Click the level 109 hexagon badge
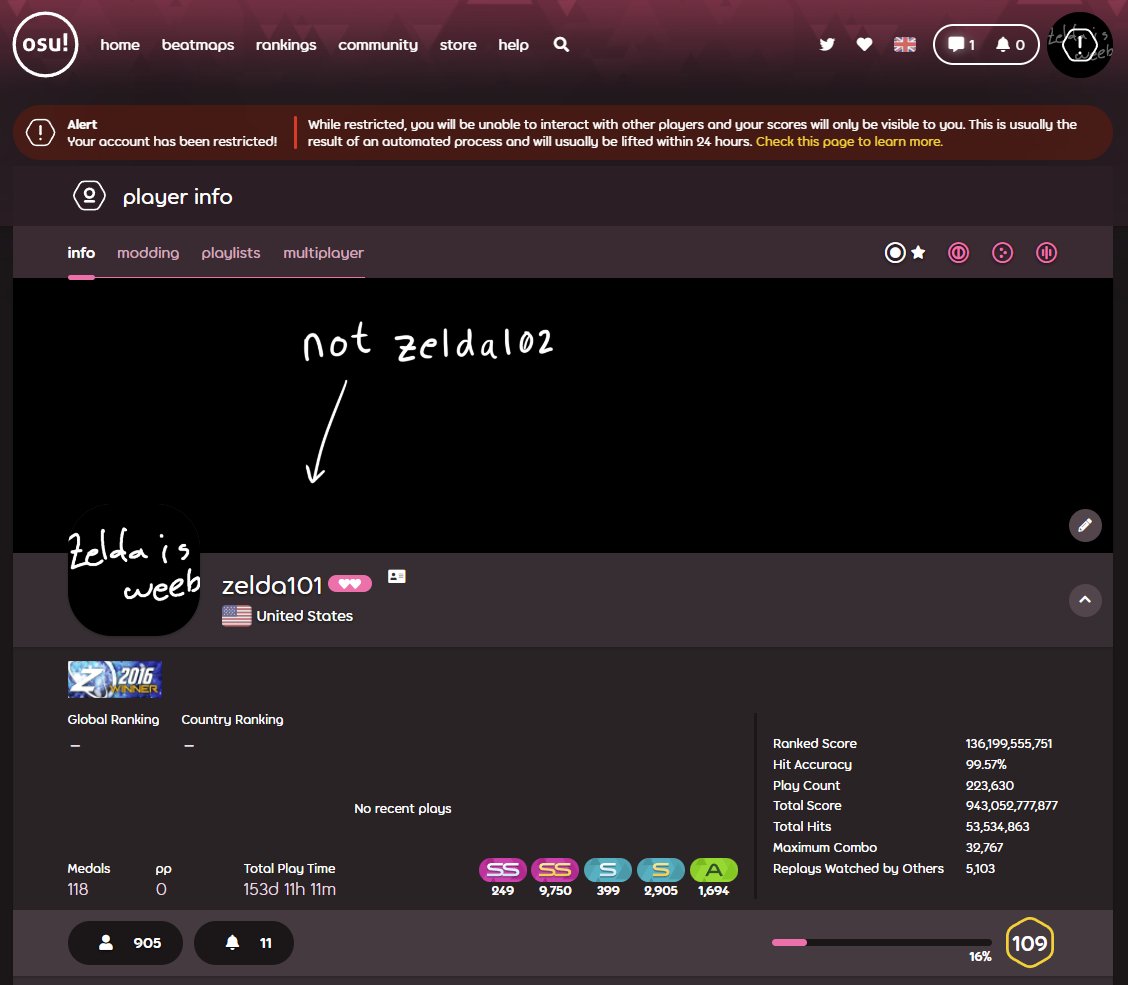 point(1029,943)
